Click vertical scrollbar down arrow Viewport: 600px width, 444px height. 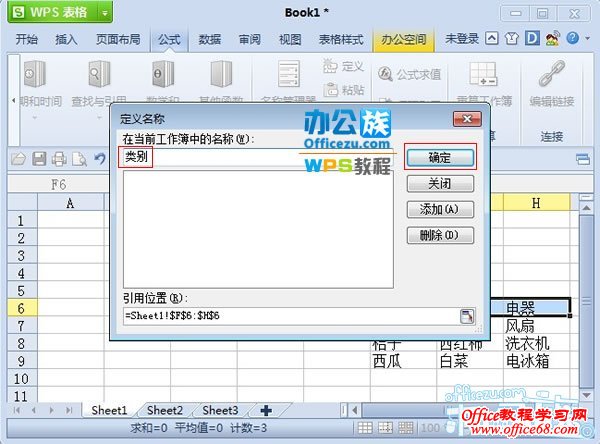click(586, 395)
